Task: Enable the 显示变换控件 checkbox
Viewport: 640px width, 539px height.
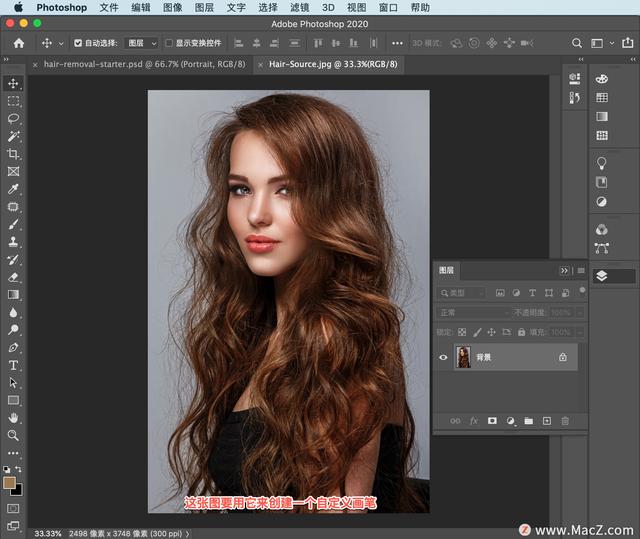Action: [x=169, y=44]
